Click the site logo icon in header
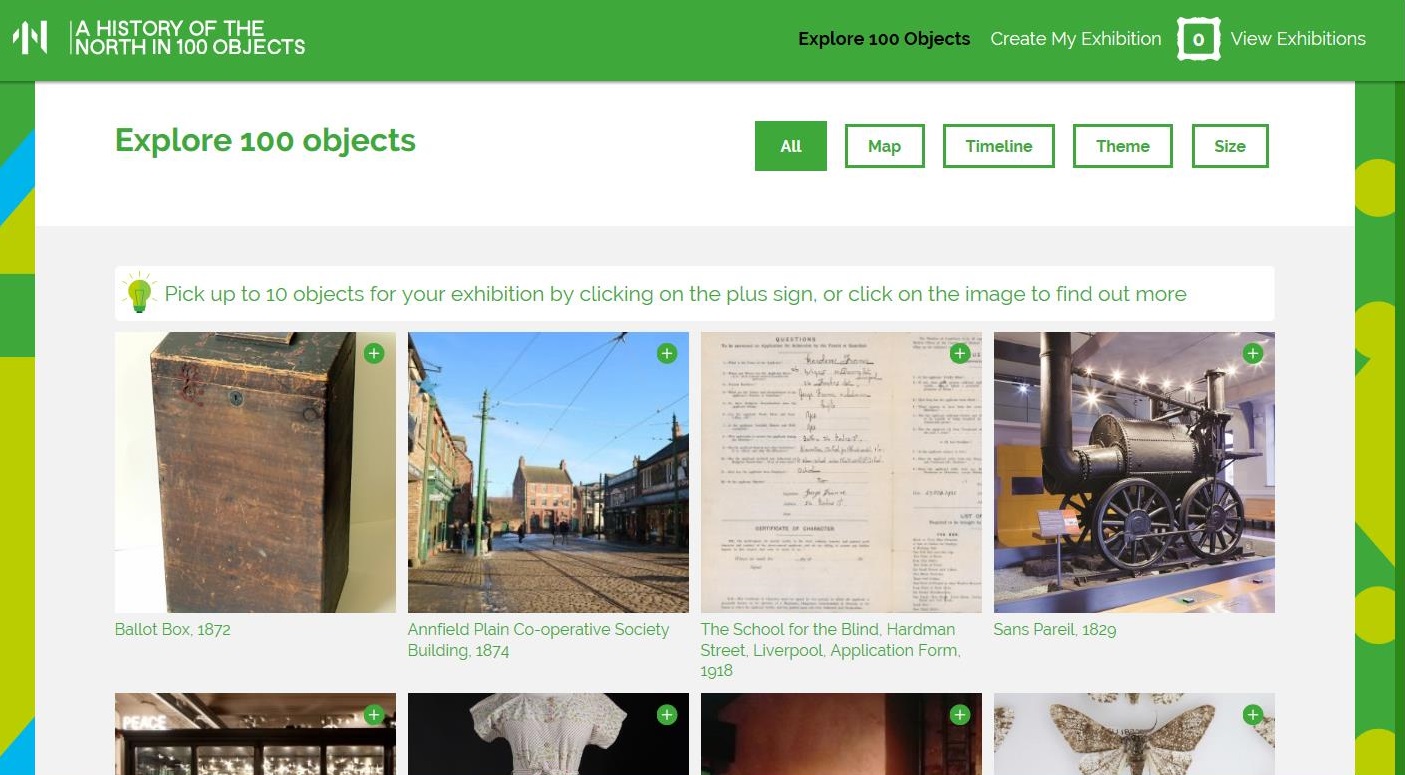Screen dimensions: 1405x775 click(30, 38)
